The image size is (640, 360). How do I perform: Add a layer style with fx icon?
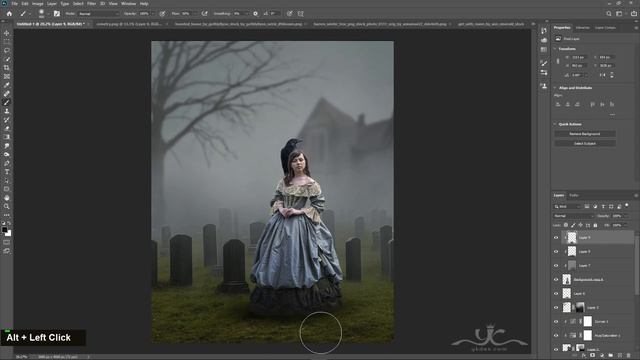[x=584, y=356]
